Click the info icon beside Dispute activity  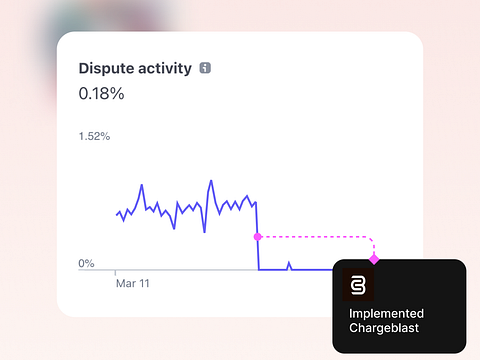tap(205, 68)
